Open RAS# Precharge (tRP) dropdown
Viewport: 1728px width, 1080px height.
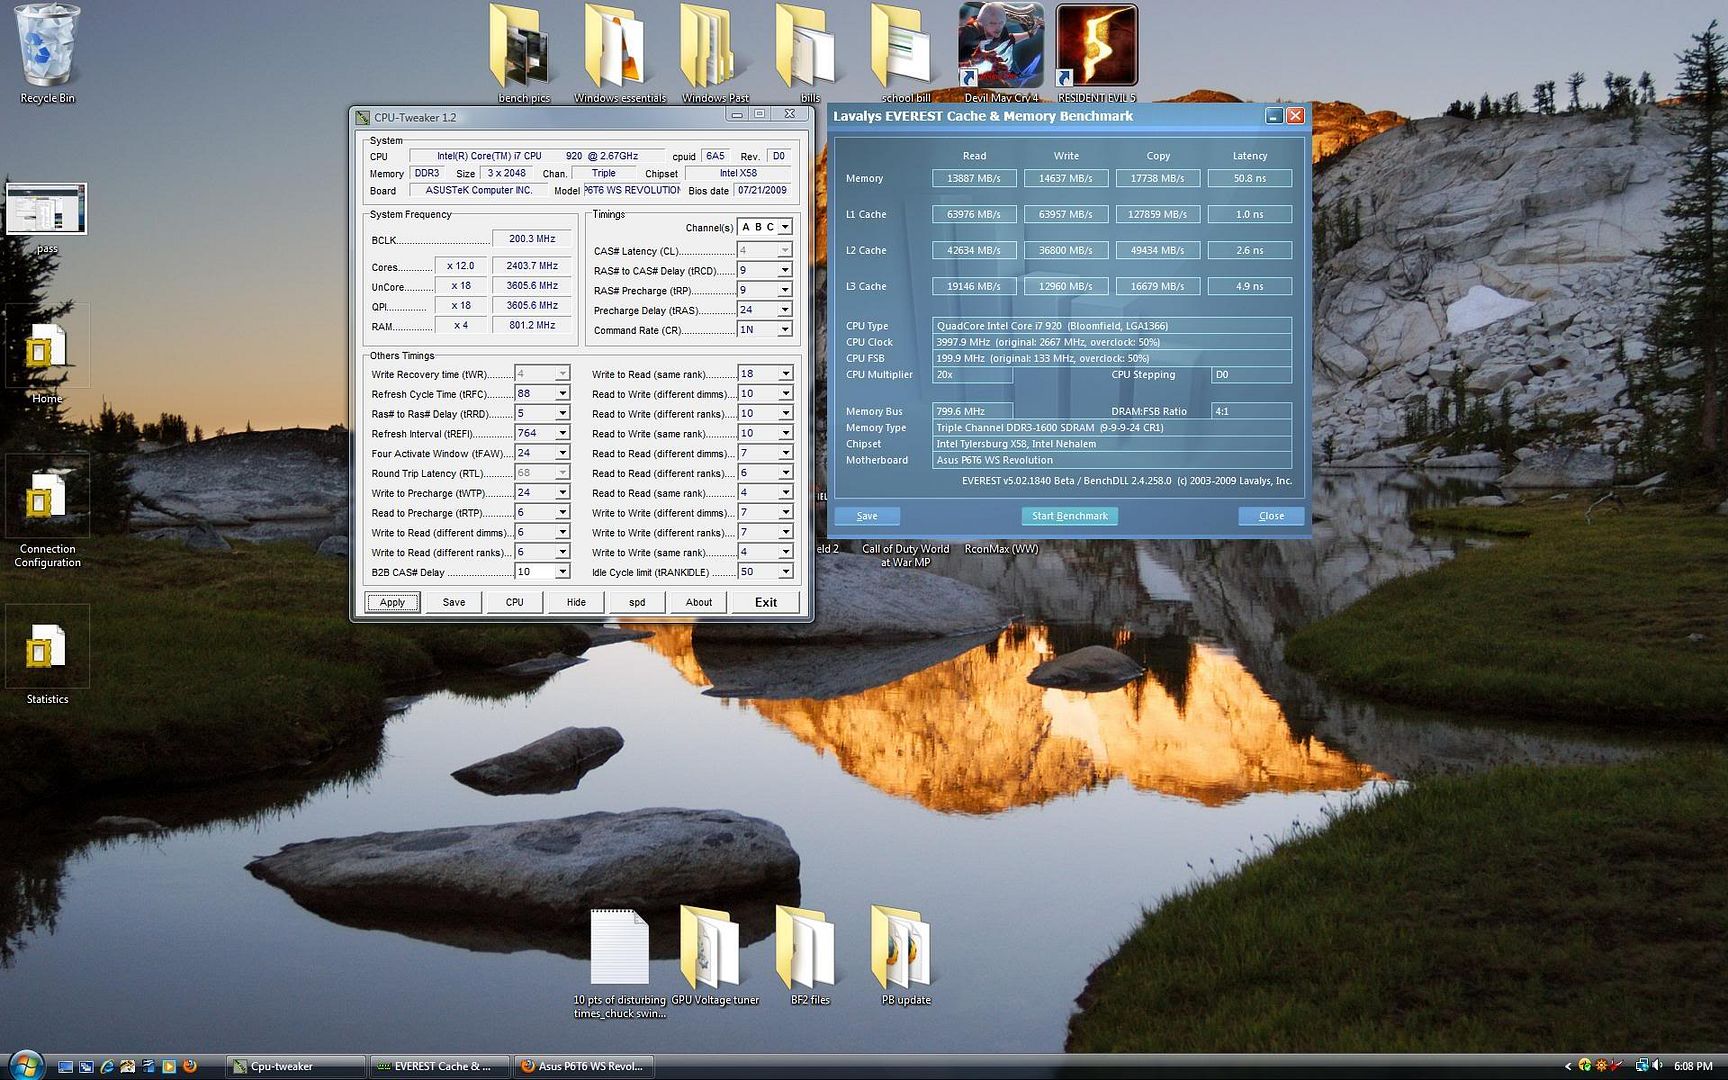785,290
